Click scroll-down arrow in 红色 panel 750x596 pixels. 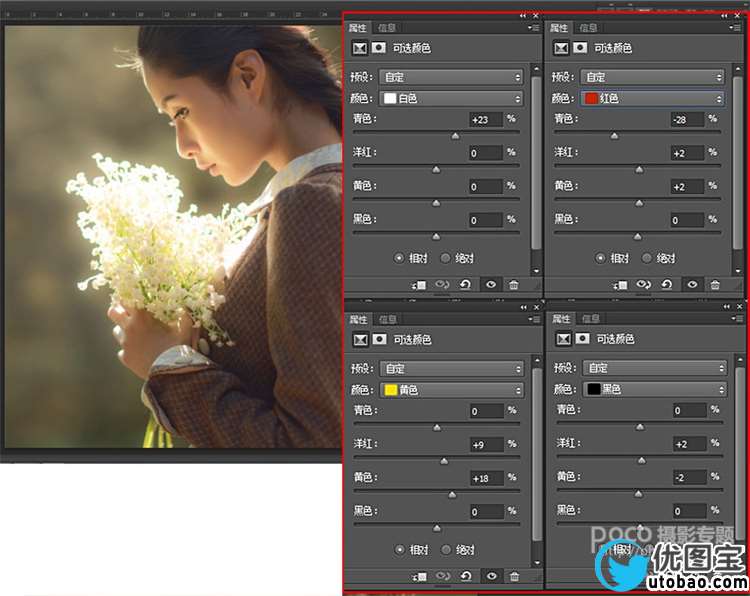(x=738, y=271)
